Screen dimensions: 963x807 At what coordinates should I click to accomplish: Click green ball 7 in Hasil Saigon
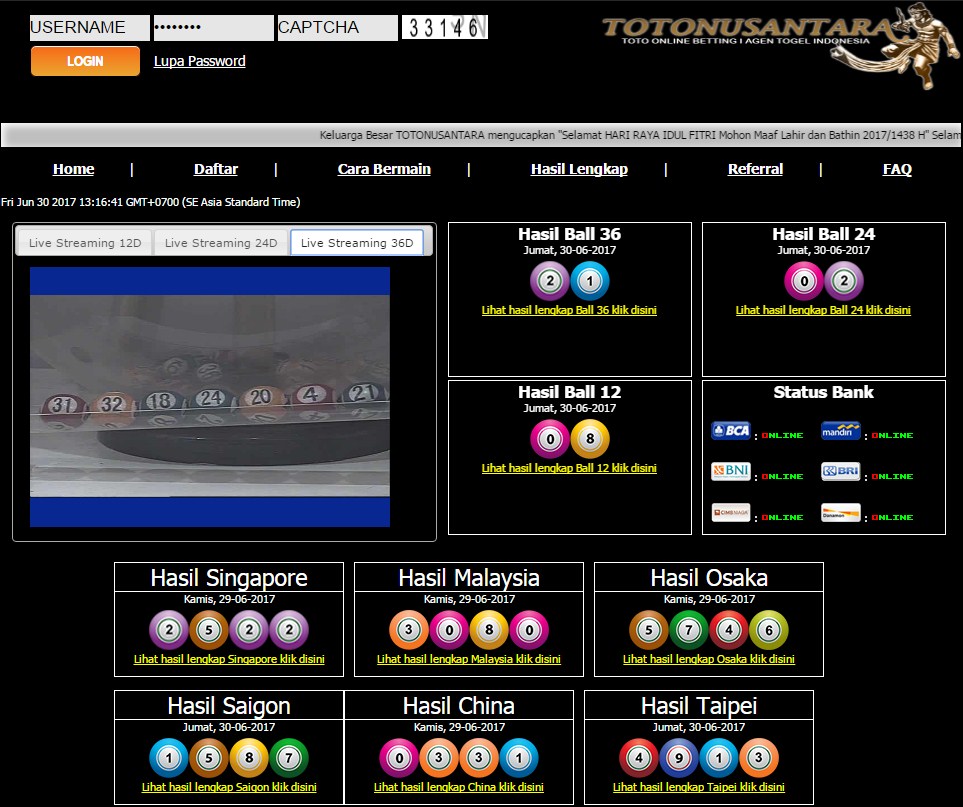pyautogui.click(x=289, y=758)
